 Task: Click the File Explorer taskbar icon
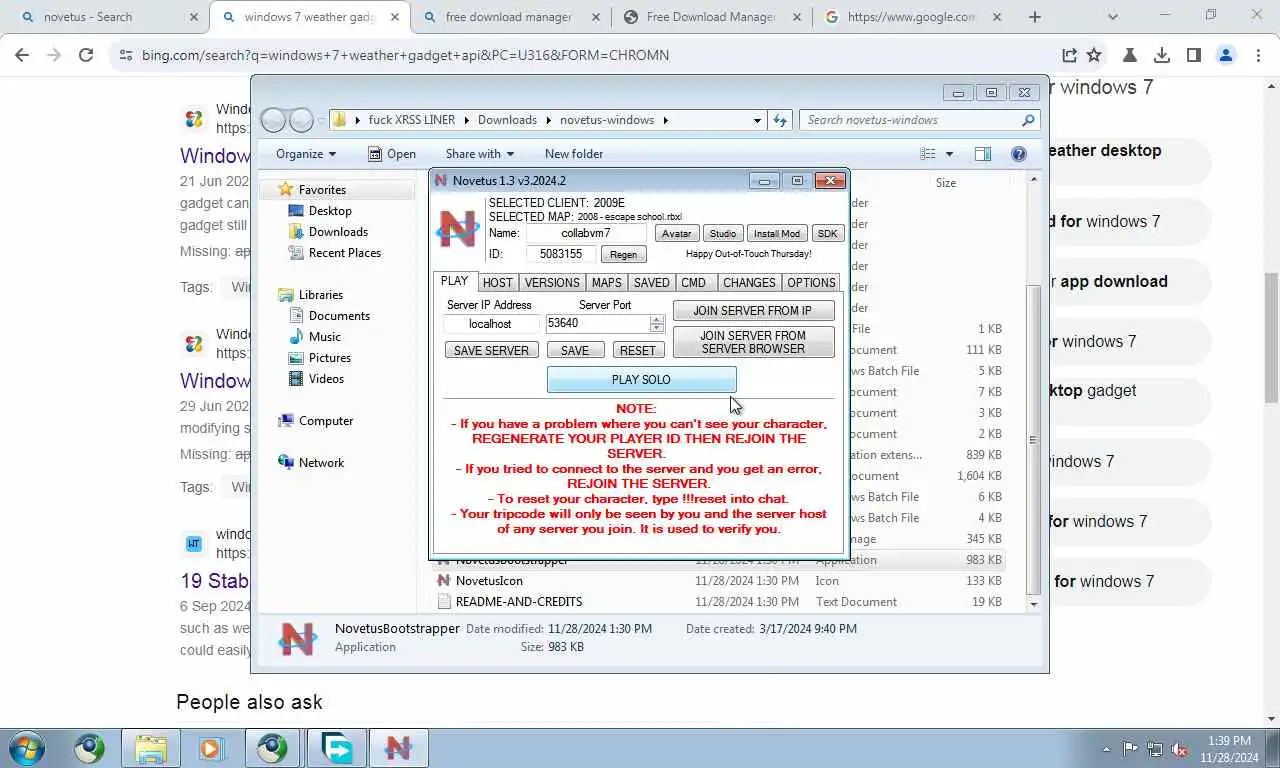pyautogui.click(x=151, y=748)
